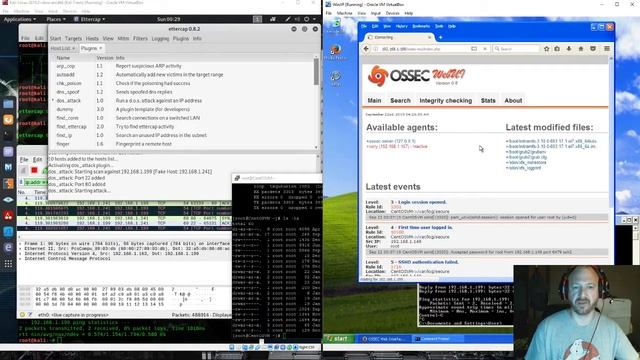Open Wireshark File menu
Image resolution: width=640 pixels, height=360 pixels.
tap(24, 159)
